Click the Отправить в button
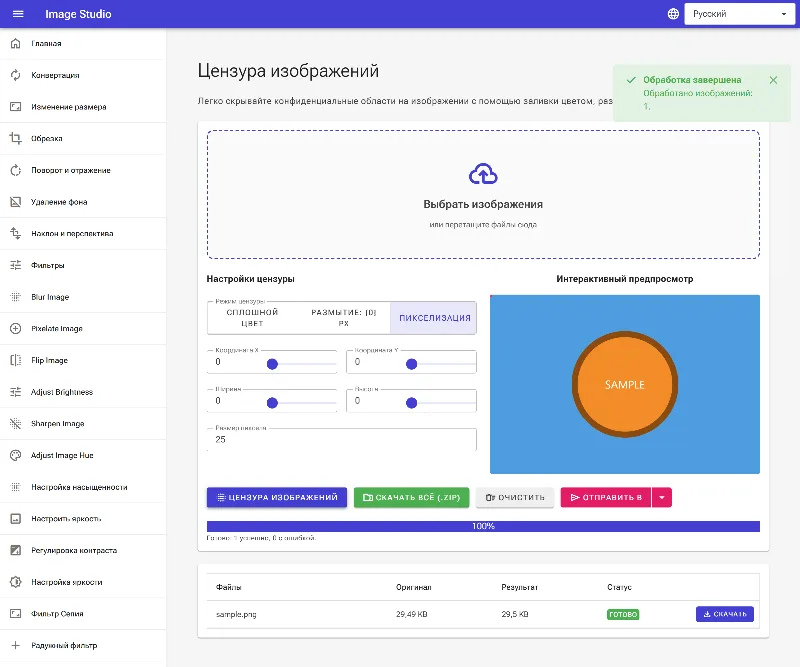The image size is (800, 667). click(606, 497)
